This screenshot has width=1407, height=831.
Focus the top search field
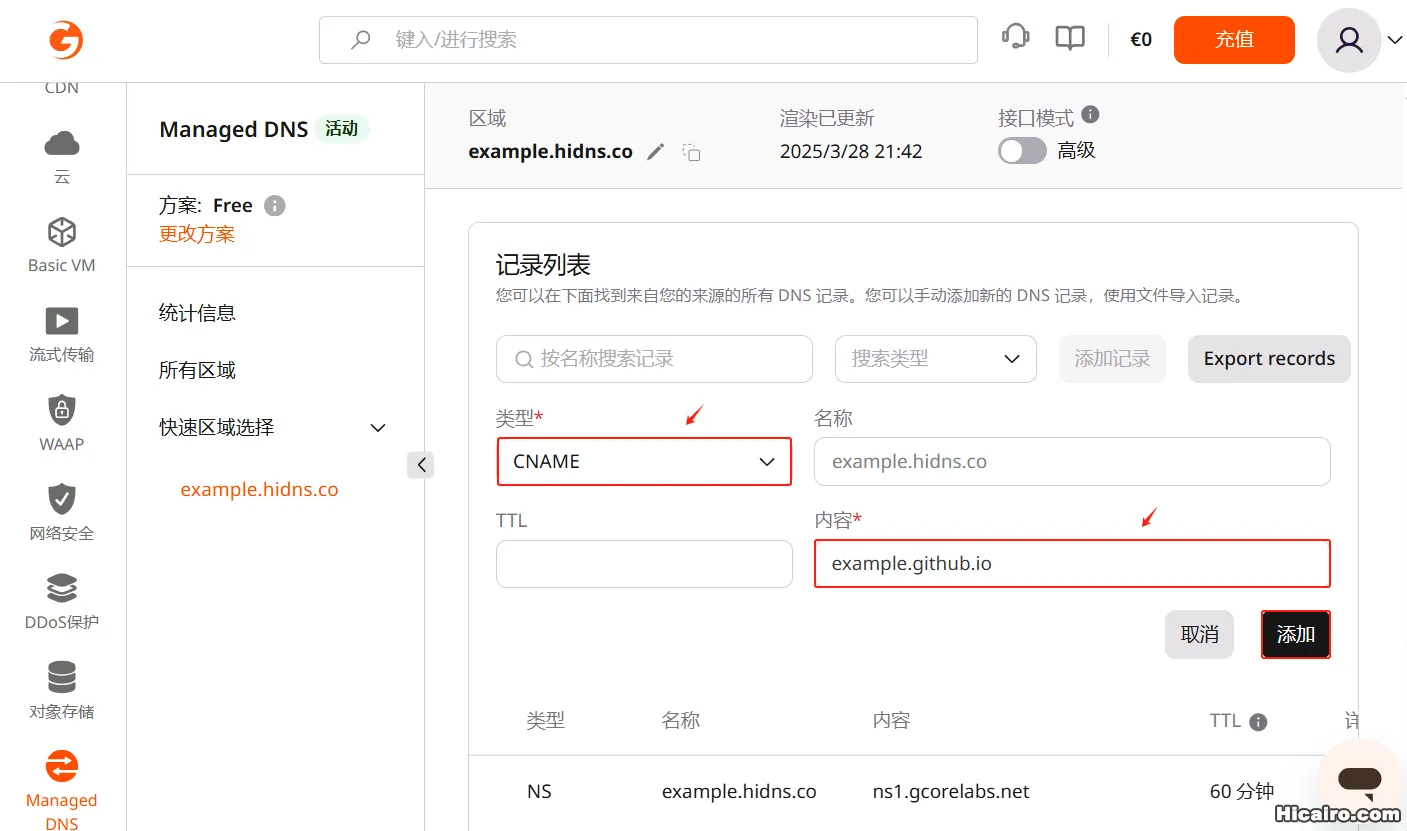tap(648, 40)
